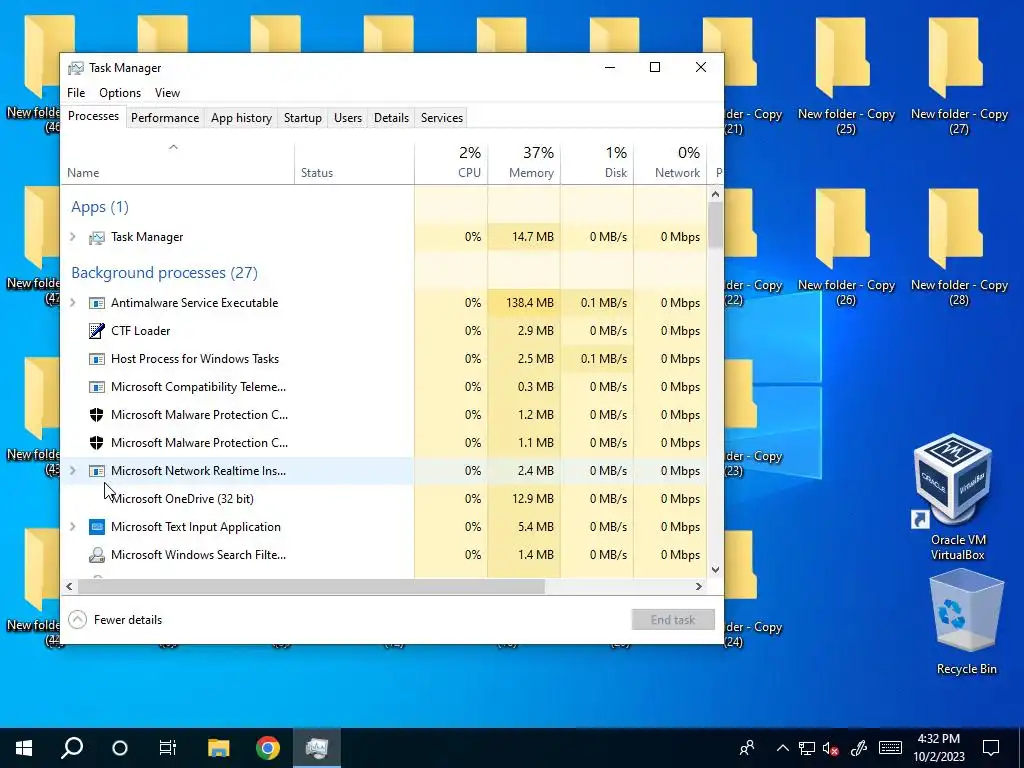Sort by the Status column header
This screenshot has height=768, width=1024.
[354, 163]
